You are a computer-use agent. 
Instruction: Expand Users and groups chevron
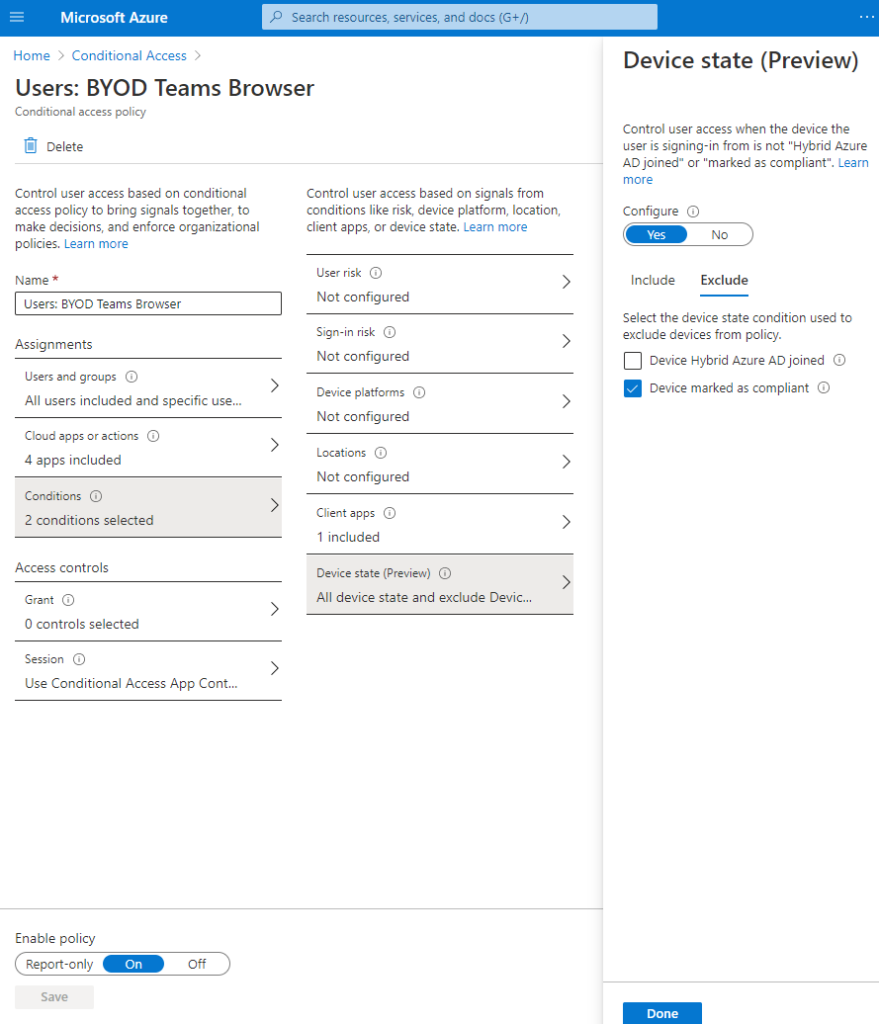[275, 386]
